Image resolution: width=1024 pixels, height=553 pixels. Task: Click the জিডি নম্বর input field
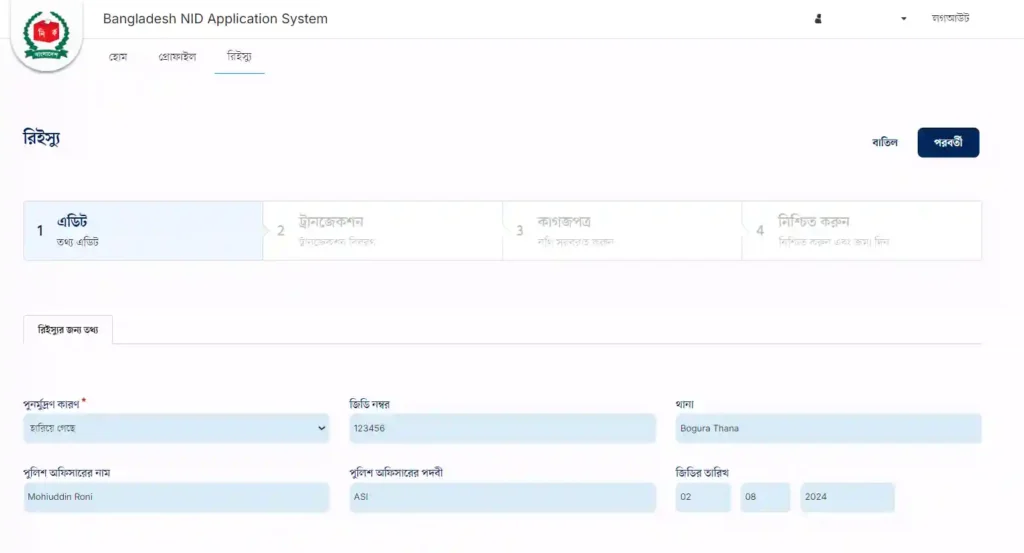[x=502, y=428]
